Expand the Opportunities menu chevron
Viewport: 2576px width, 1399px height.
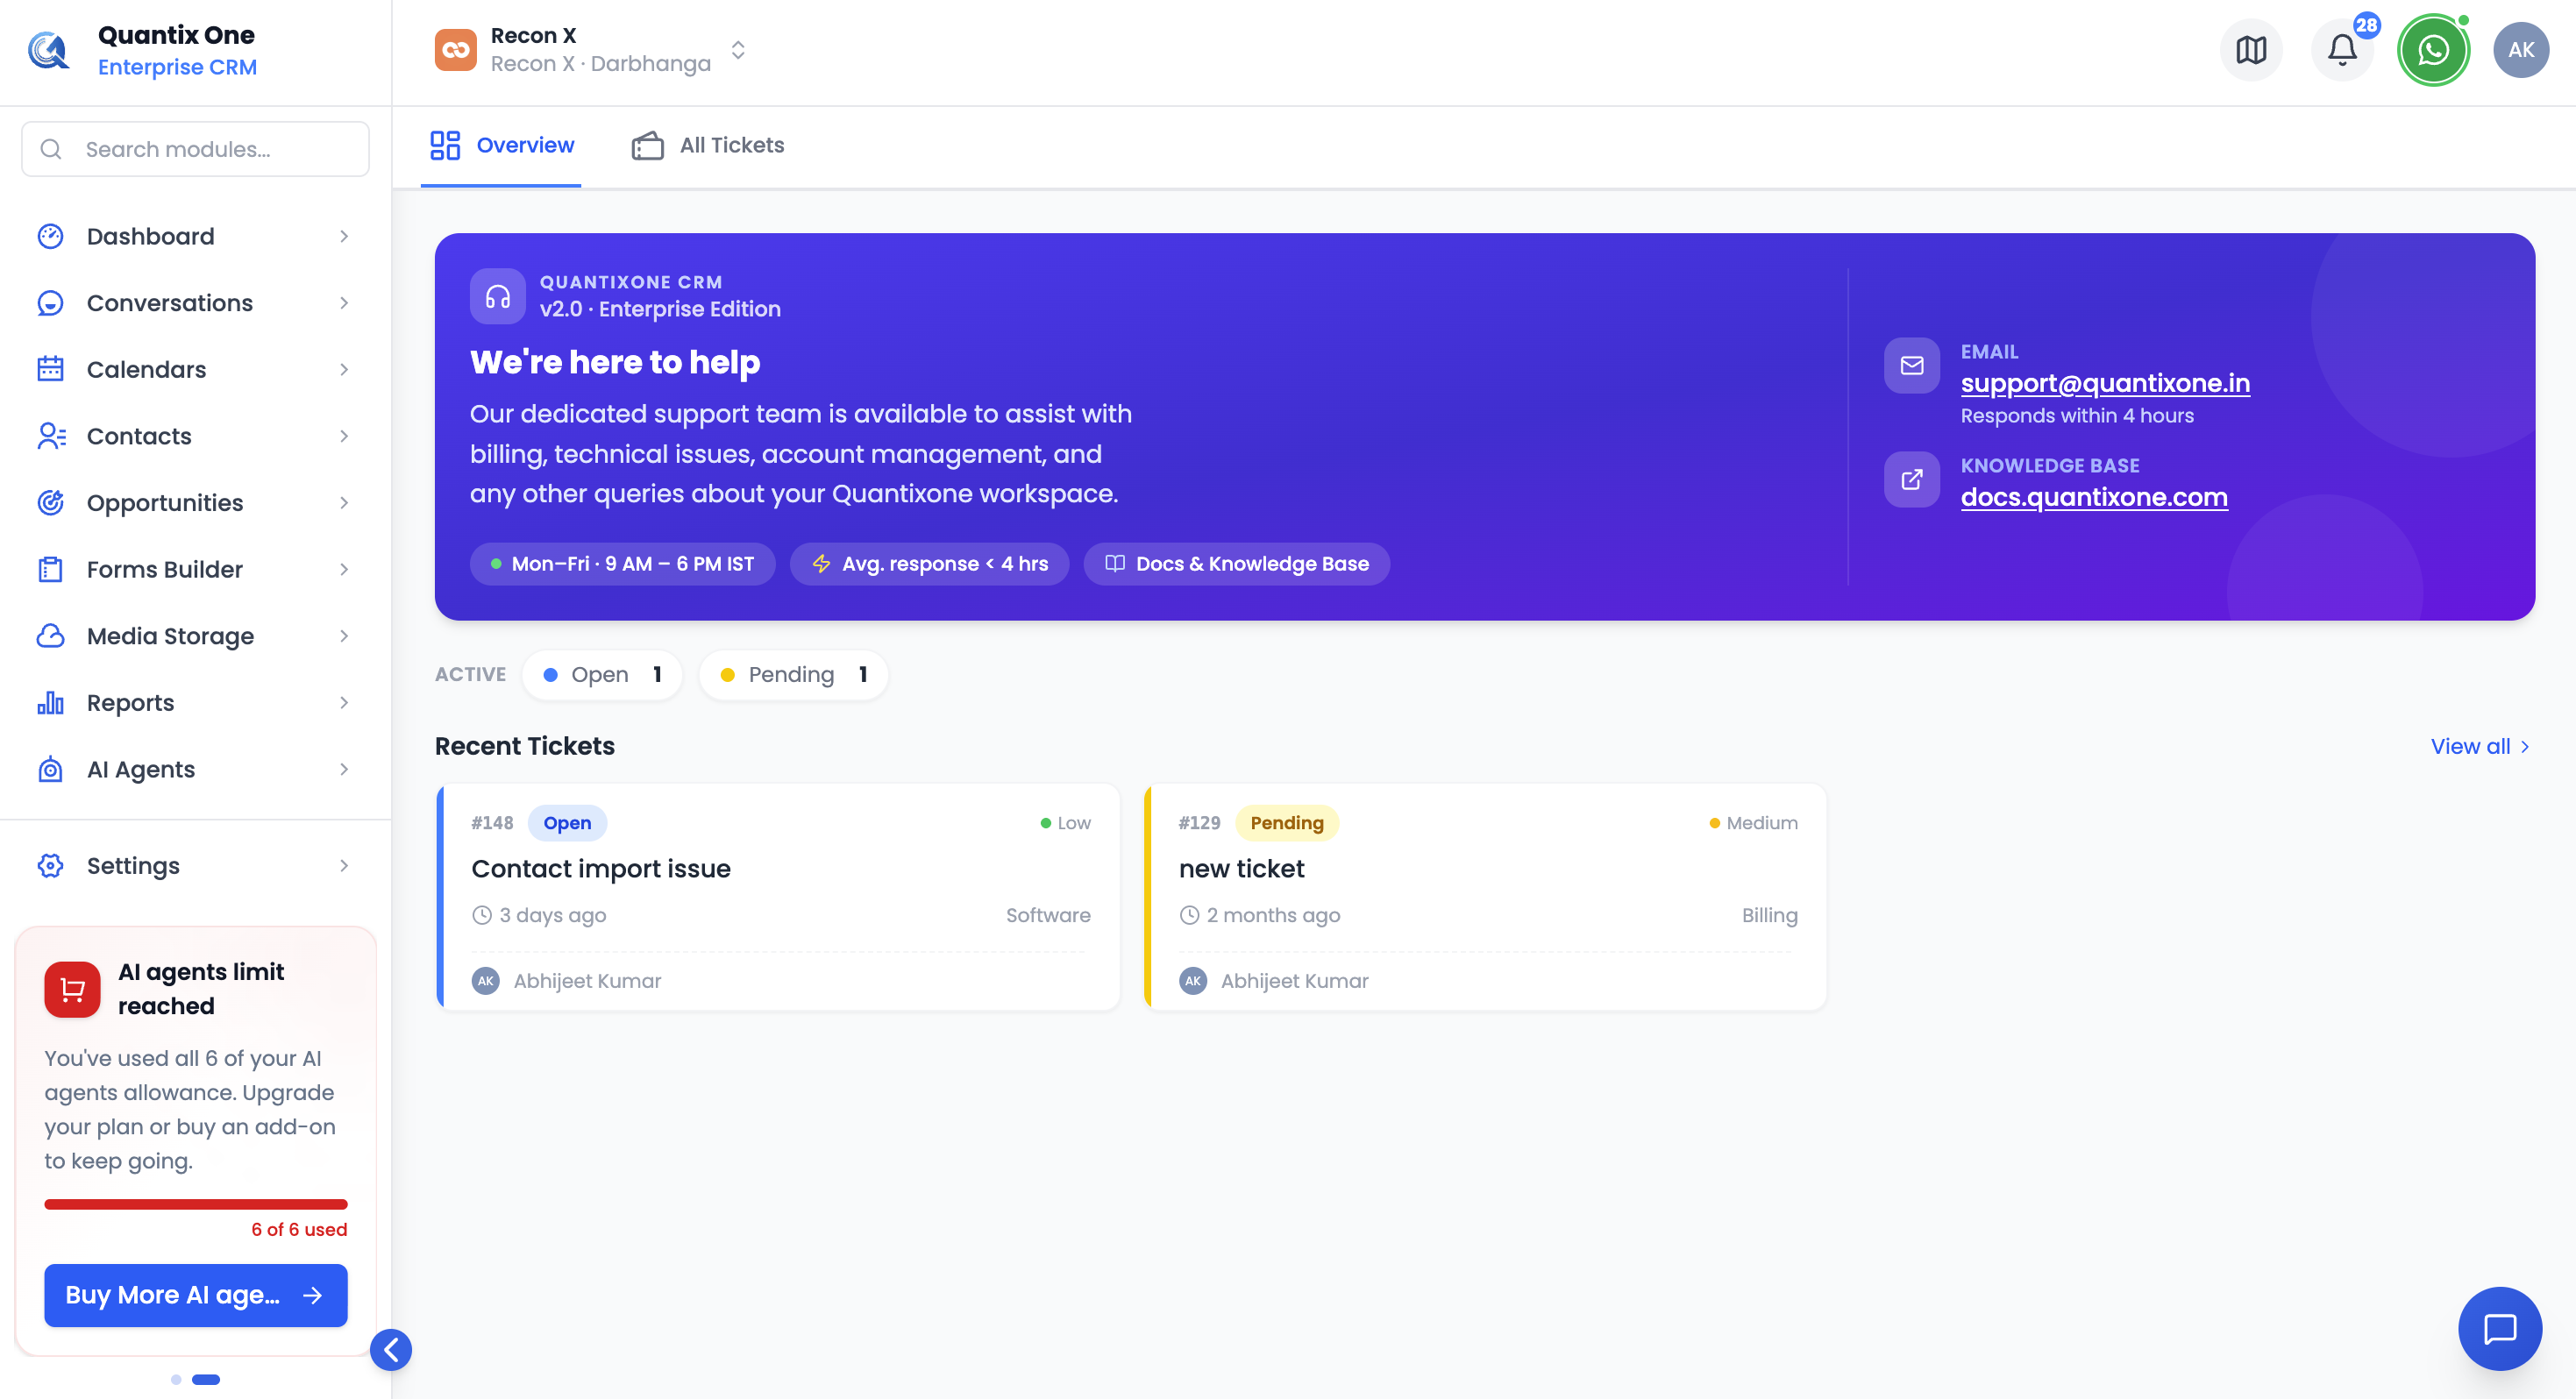344,503
